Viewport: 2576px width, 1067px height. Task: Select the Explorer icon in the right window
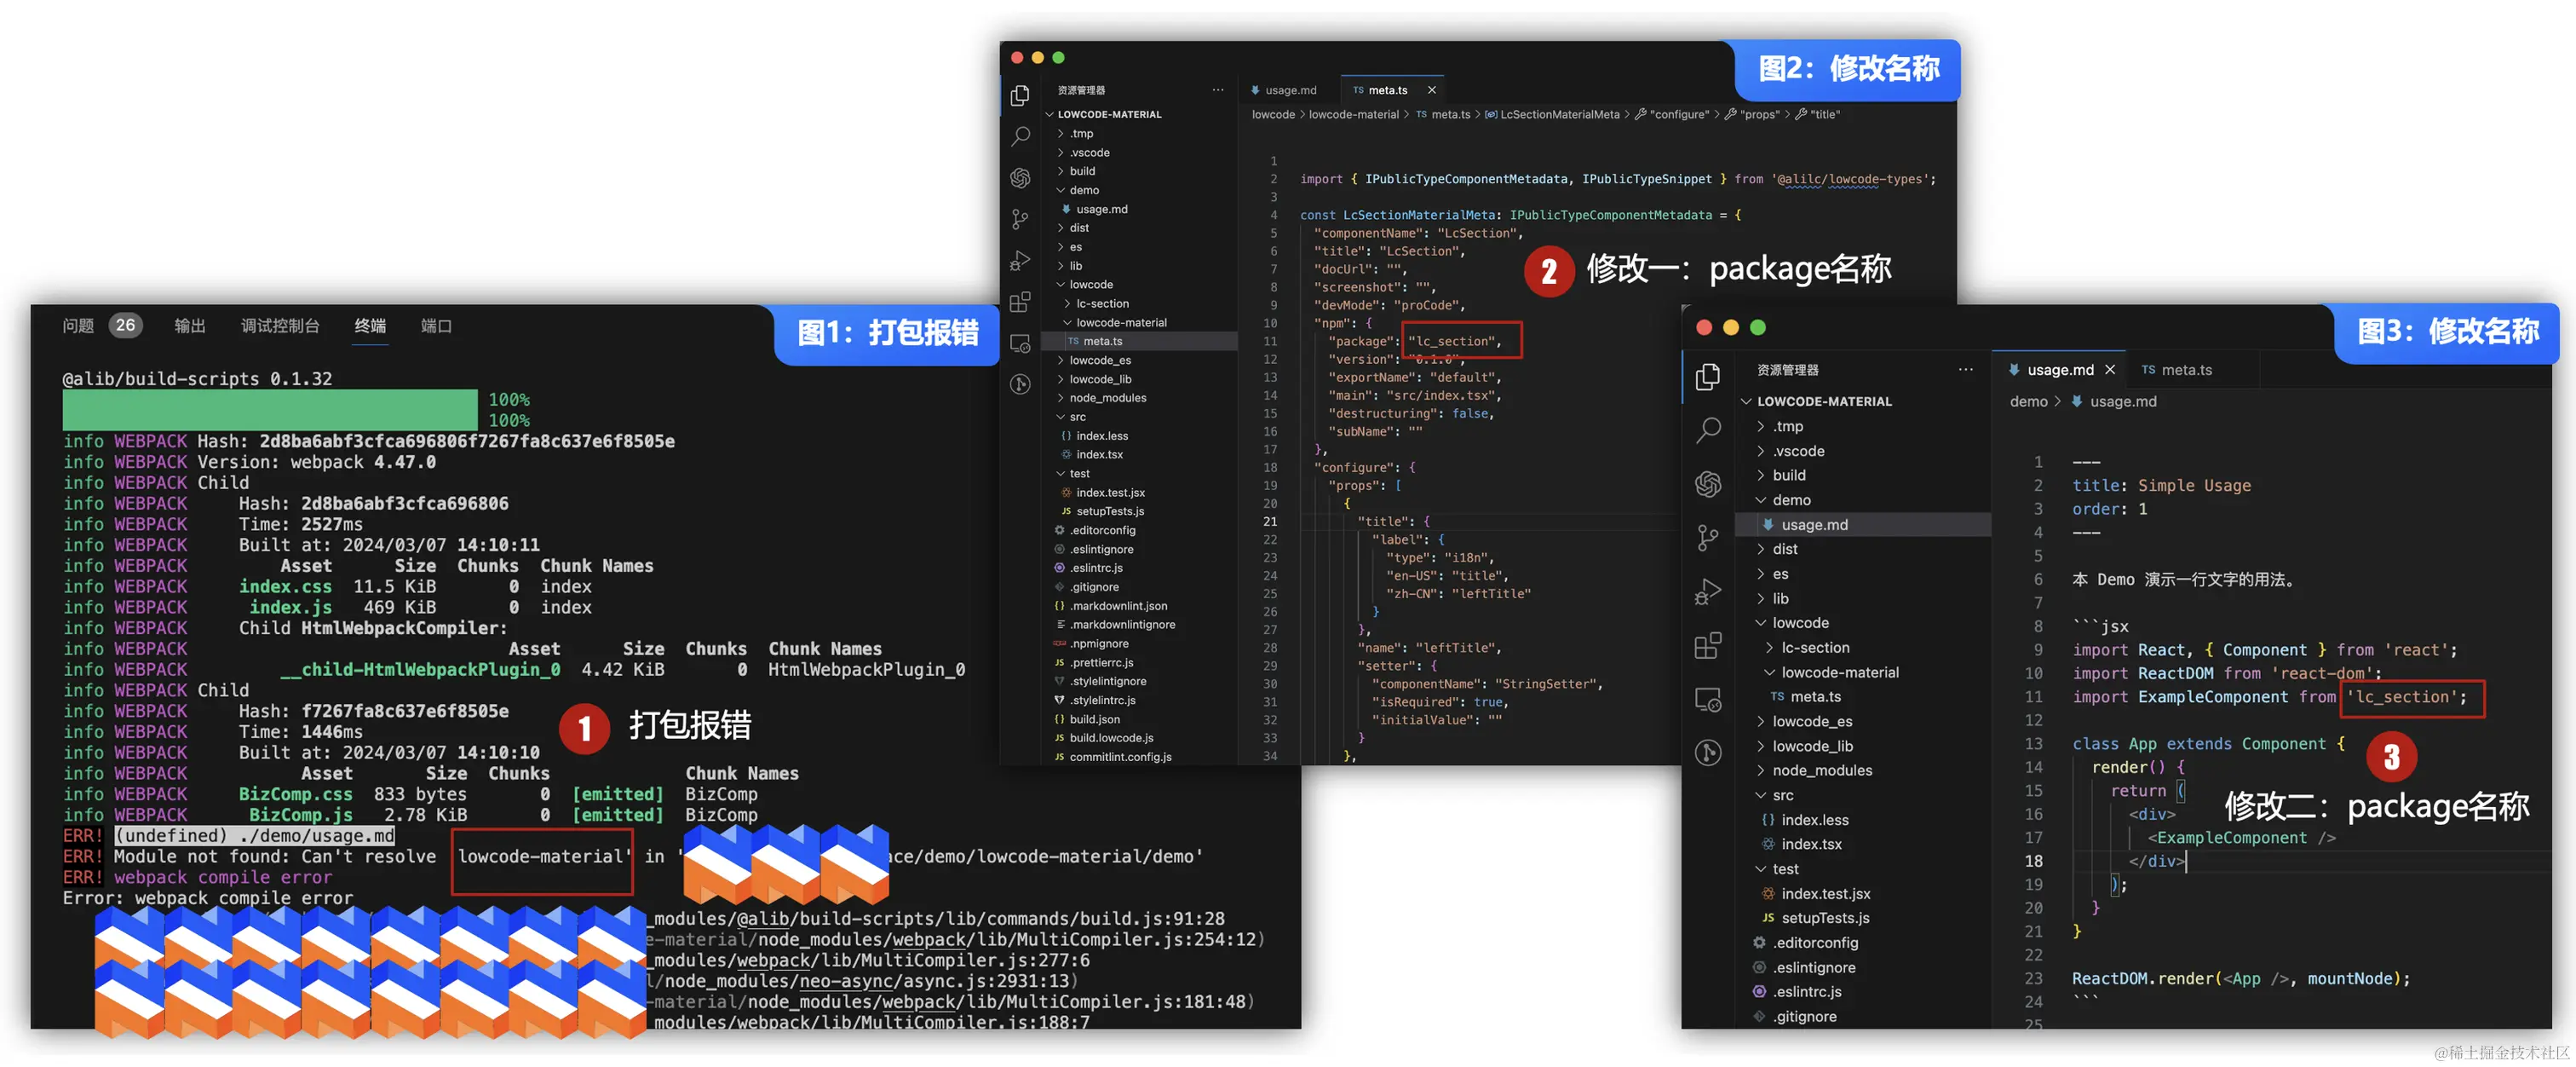click(x=1708, y=377)
